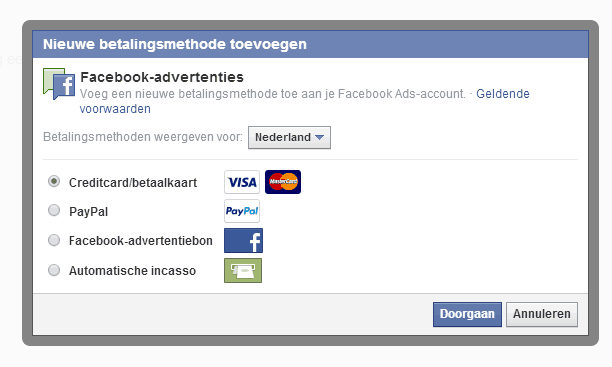Image resolution: width=612 pixels, height=367 pixels.
Task: Click the Facebook-advertentiebon label text
Action: pos(141,241)
